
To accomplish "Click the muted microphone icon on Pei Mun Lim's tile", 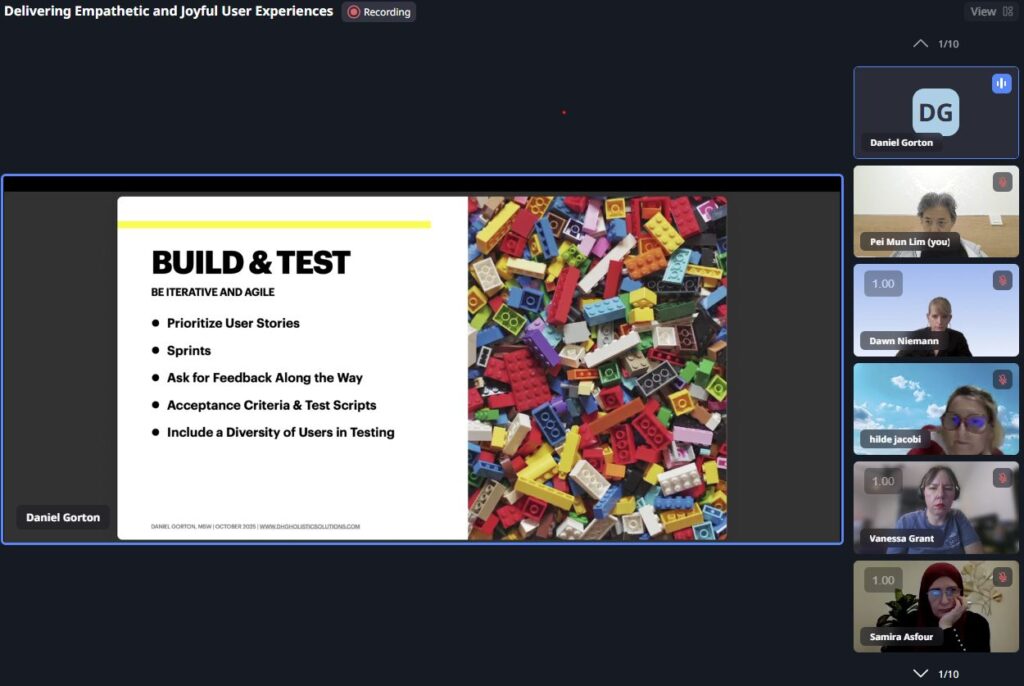I will [x=1001, y=182].
